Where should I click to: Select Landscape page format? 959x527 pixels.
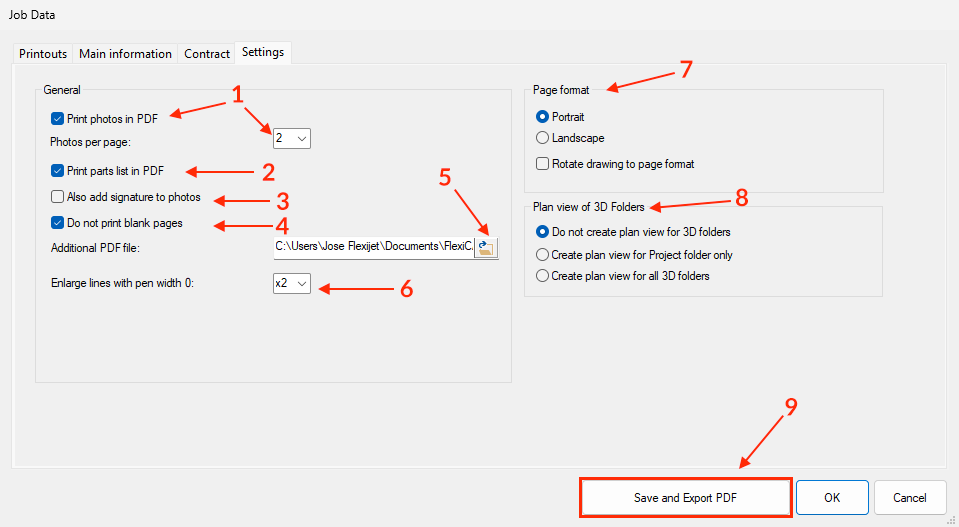point(543,138)
